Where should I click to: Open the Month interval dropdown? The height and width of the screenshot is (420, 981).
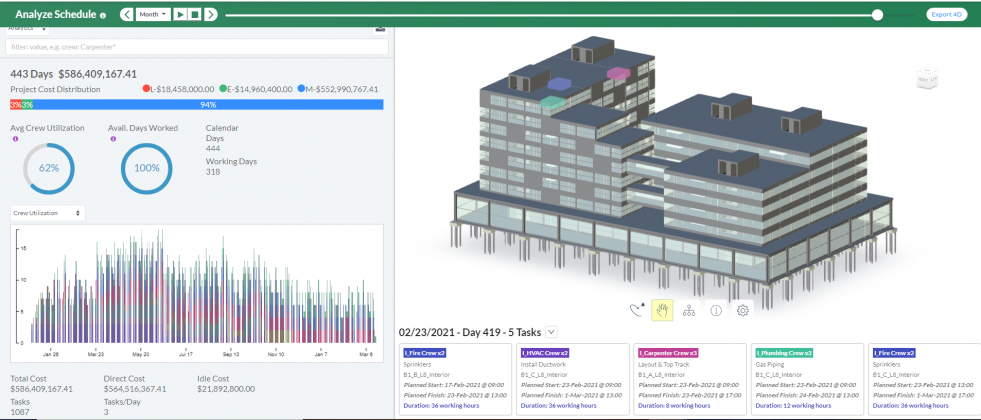point(153,15)
